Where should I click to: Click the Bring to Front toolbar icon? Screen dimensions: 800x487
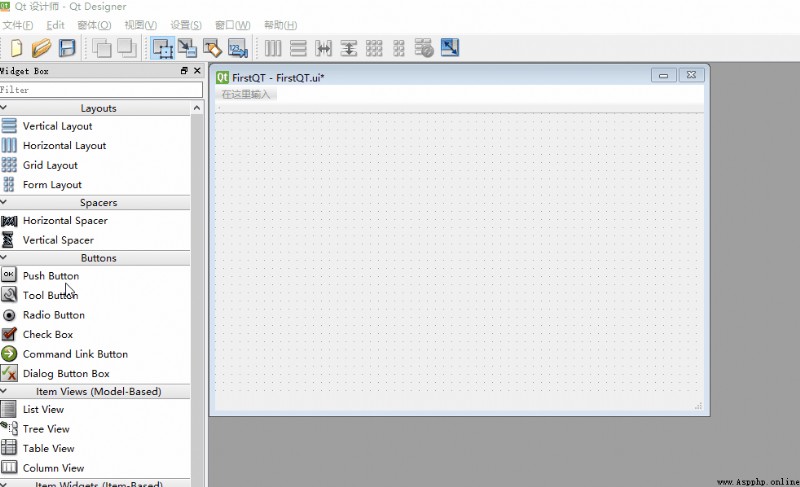[x=127, y=48]
